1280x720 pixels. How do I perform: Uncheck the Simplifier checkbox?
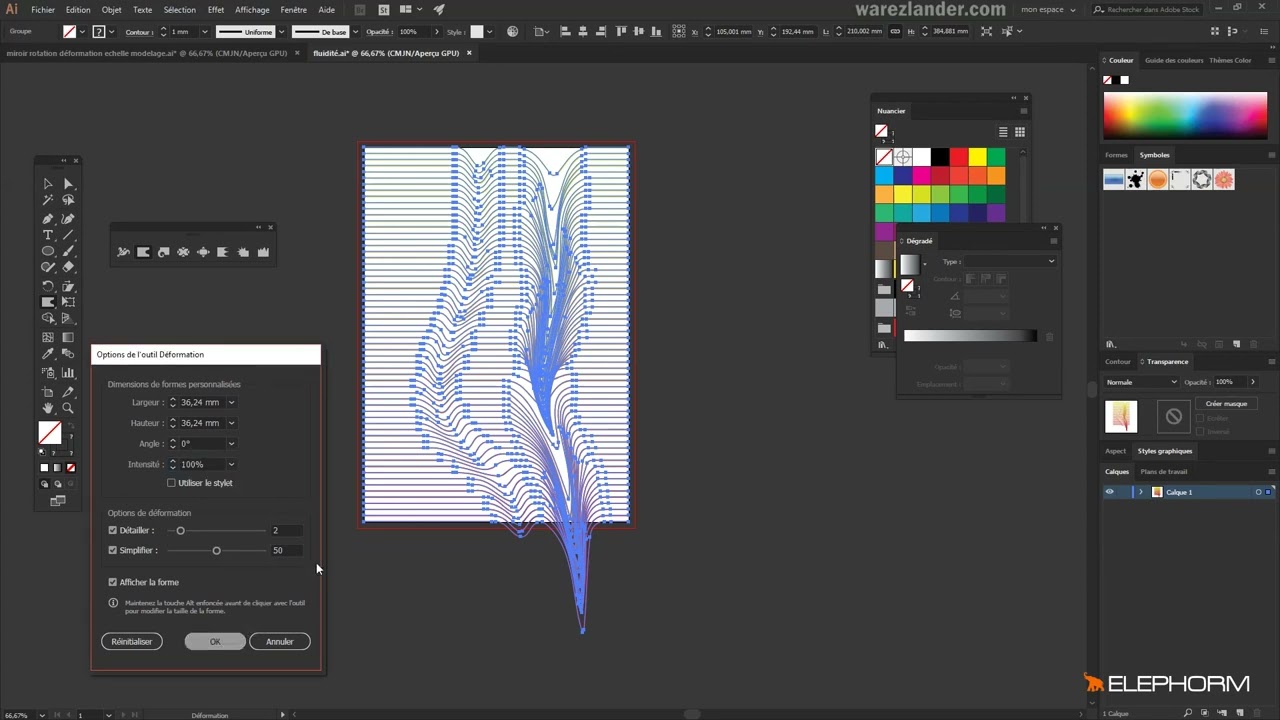tap(112, 550)
